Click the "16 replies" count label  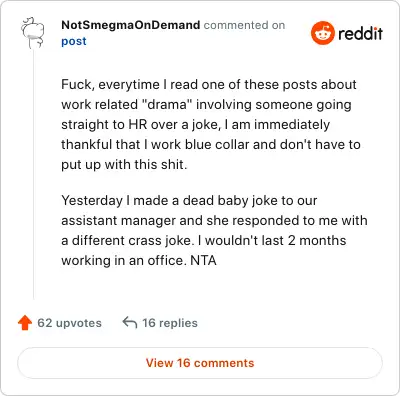pyautogui.click(x=170, y=323)
